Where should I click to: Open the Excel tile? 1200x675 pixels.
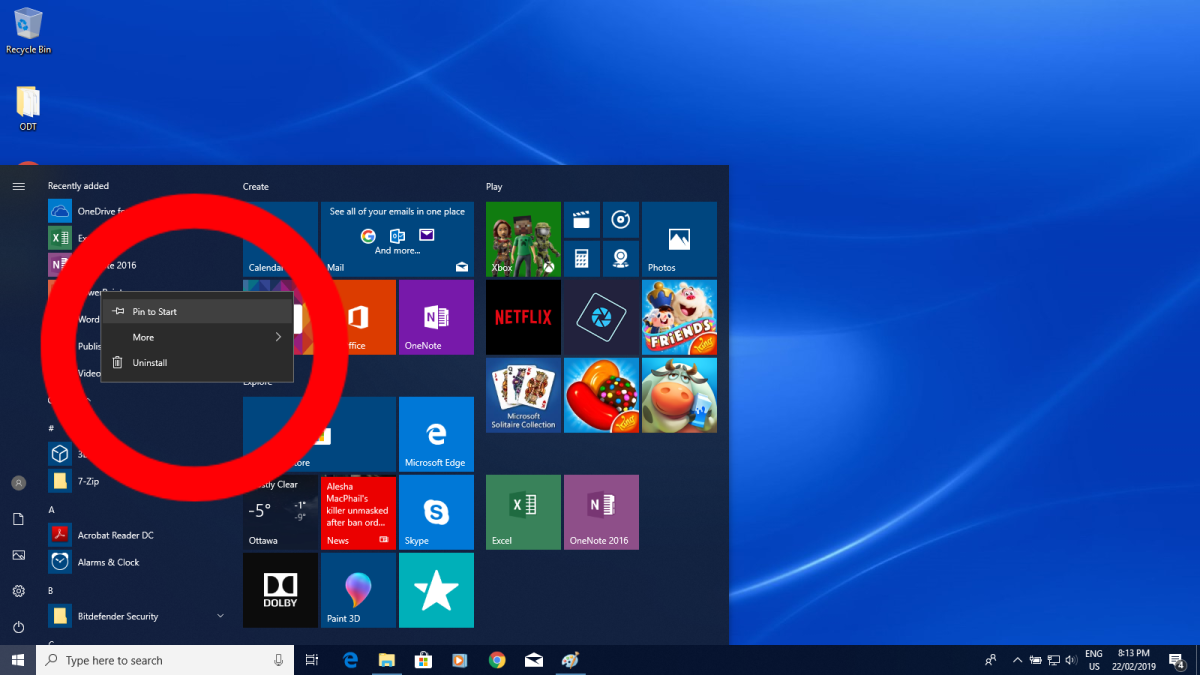click(522, 512)
